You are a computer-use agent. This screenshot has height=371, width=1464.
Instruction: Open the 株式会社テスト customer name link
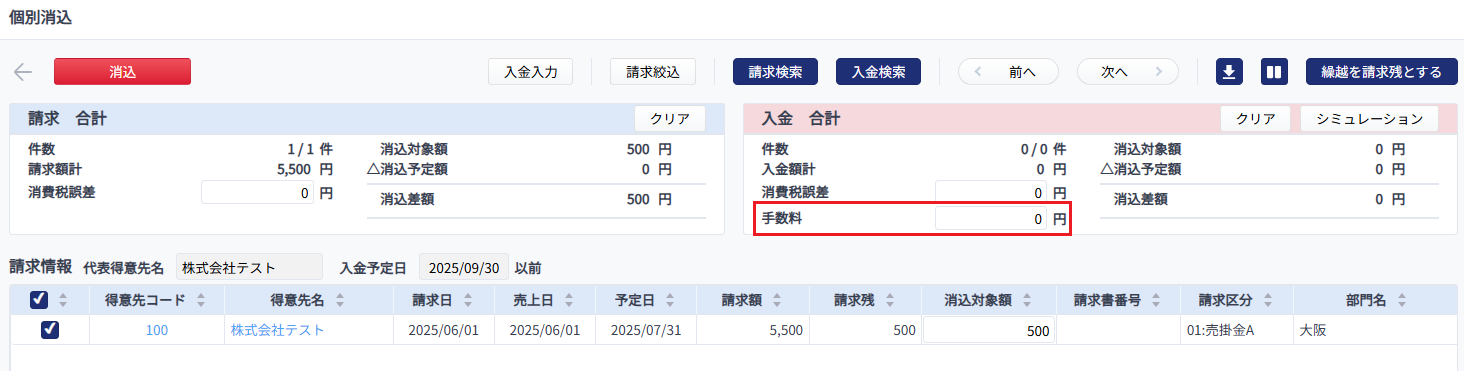coord(278,330)
